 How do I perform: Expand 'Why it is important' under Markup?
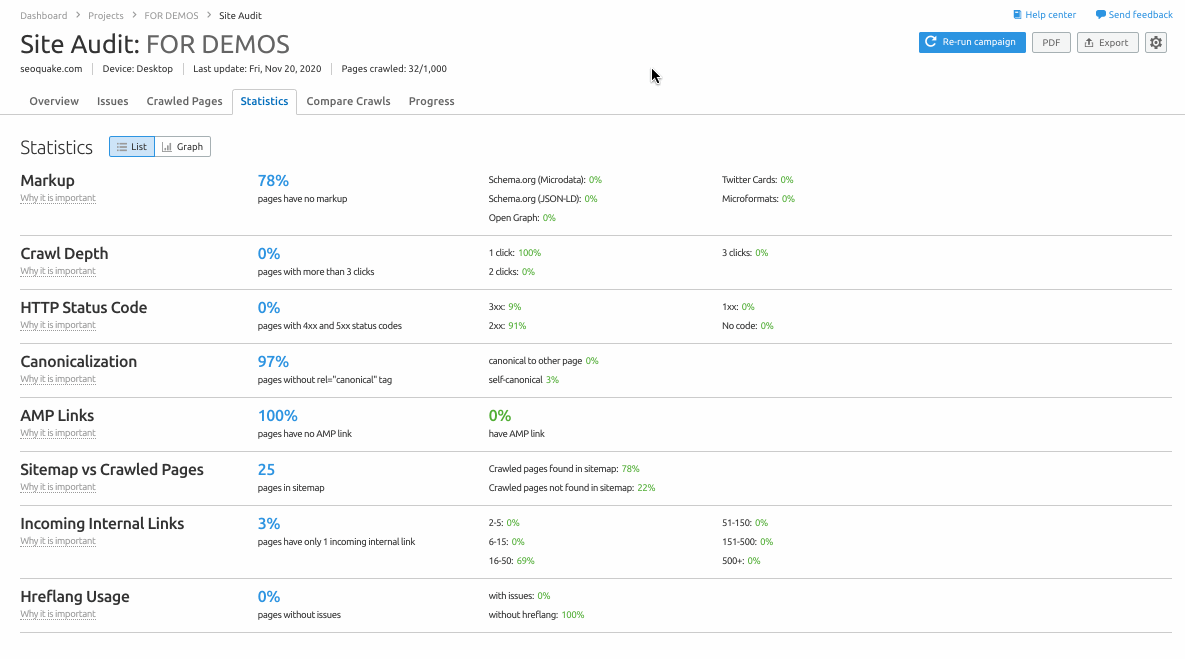pyautogui.click(x=58, y=199)
